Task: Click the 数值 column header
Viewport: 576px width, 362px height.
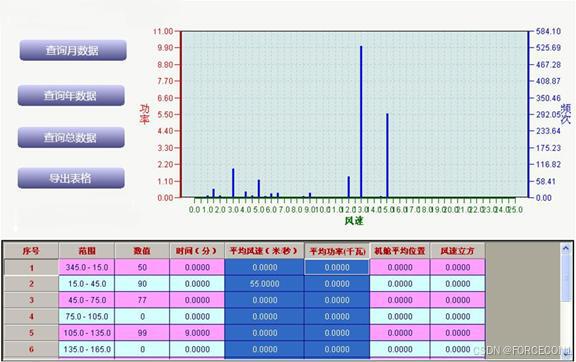Action: [x=142, y=251]
